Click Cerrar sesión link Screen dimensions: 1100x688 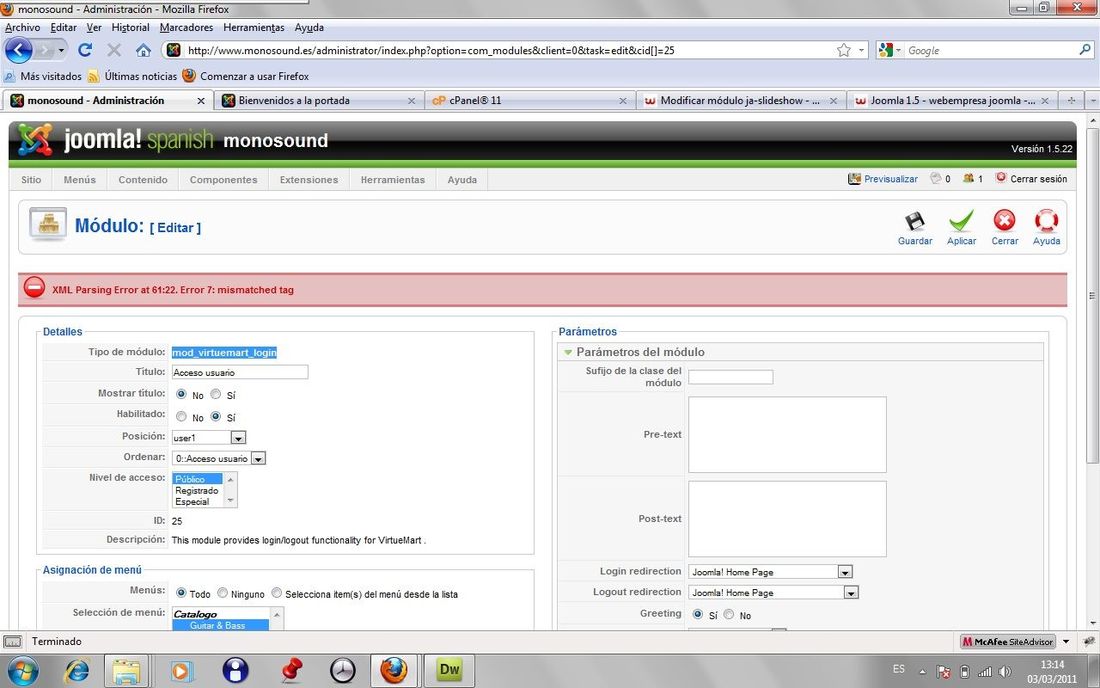pos(1038,179)
